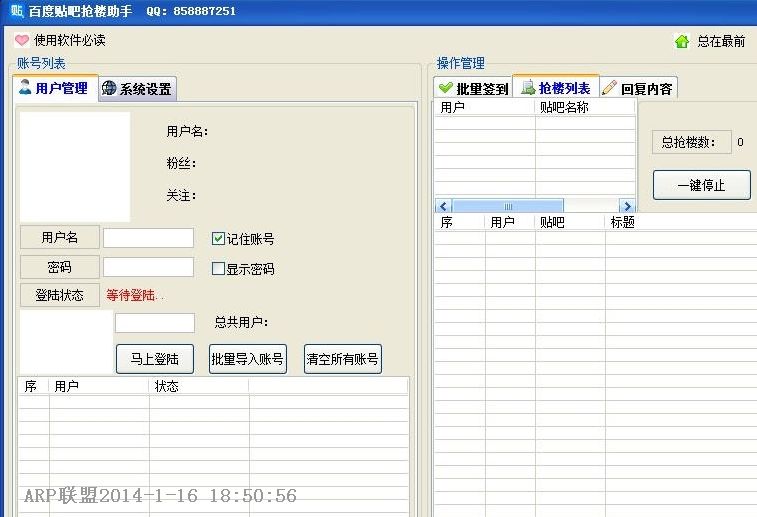Click the 批量导入账号 button
The height and width of the screenshot is (517, 757).
[247, 359]
